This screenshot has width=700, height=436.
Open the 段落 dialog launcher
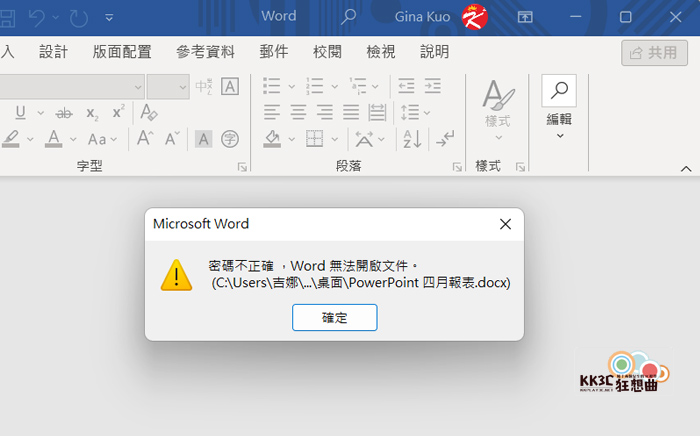(x=457, y=167)
